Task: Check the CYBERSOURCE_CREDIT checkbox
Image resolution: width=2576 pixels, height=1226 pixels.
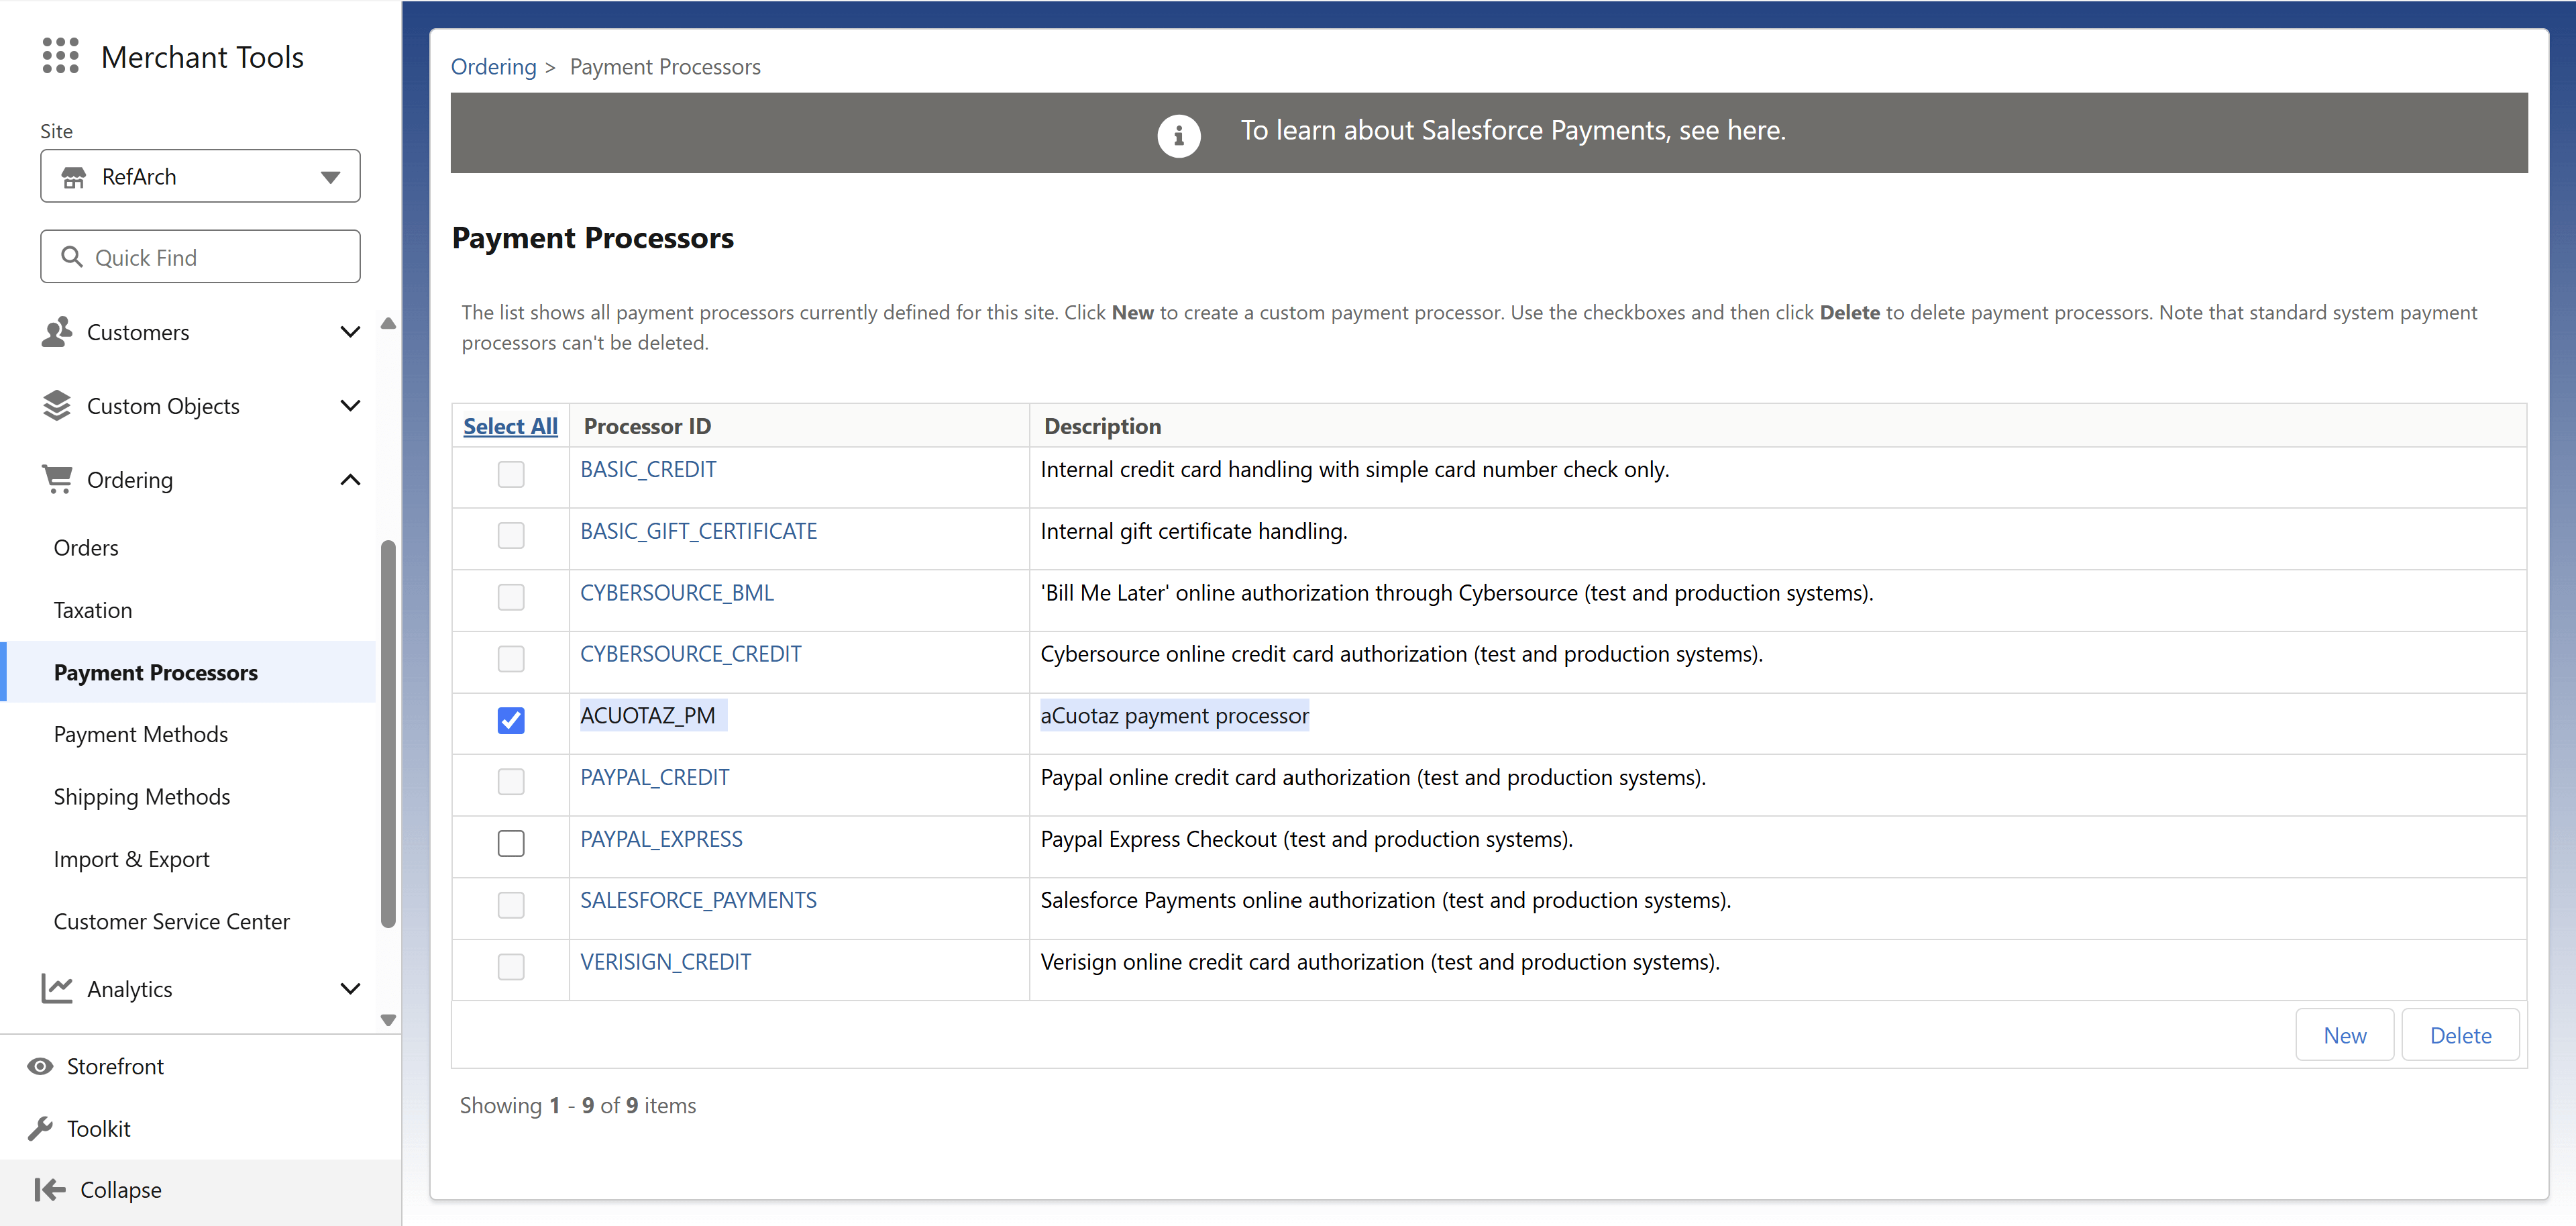Action: (511, 658)
